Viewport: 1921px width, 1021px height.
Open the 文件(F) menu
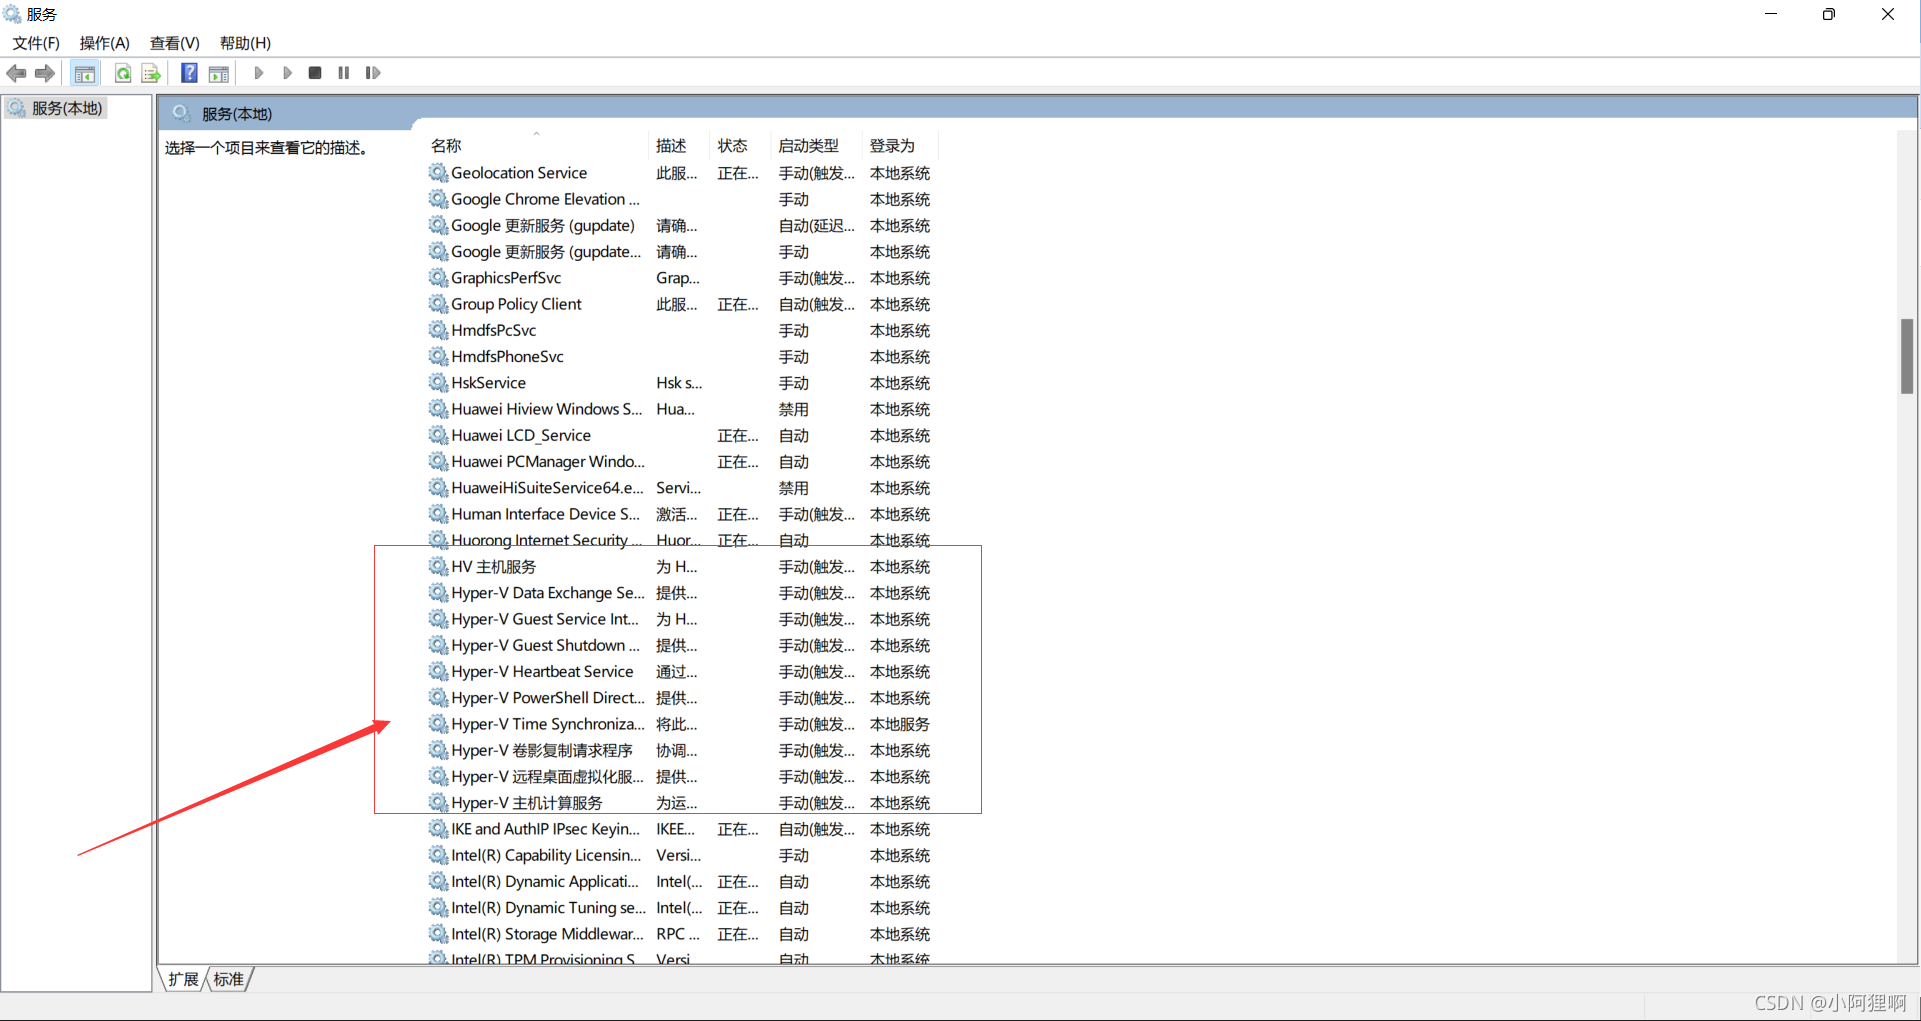[x=36, y=43]
